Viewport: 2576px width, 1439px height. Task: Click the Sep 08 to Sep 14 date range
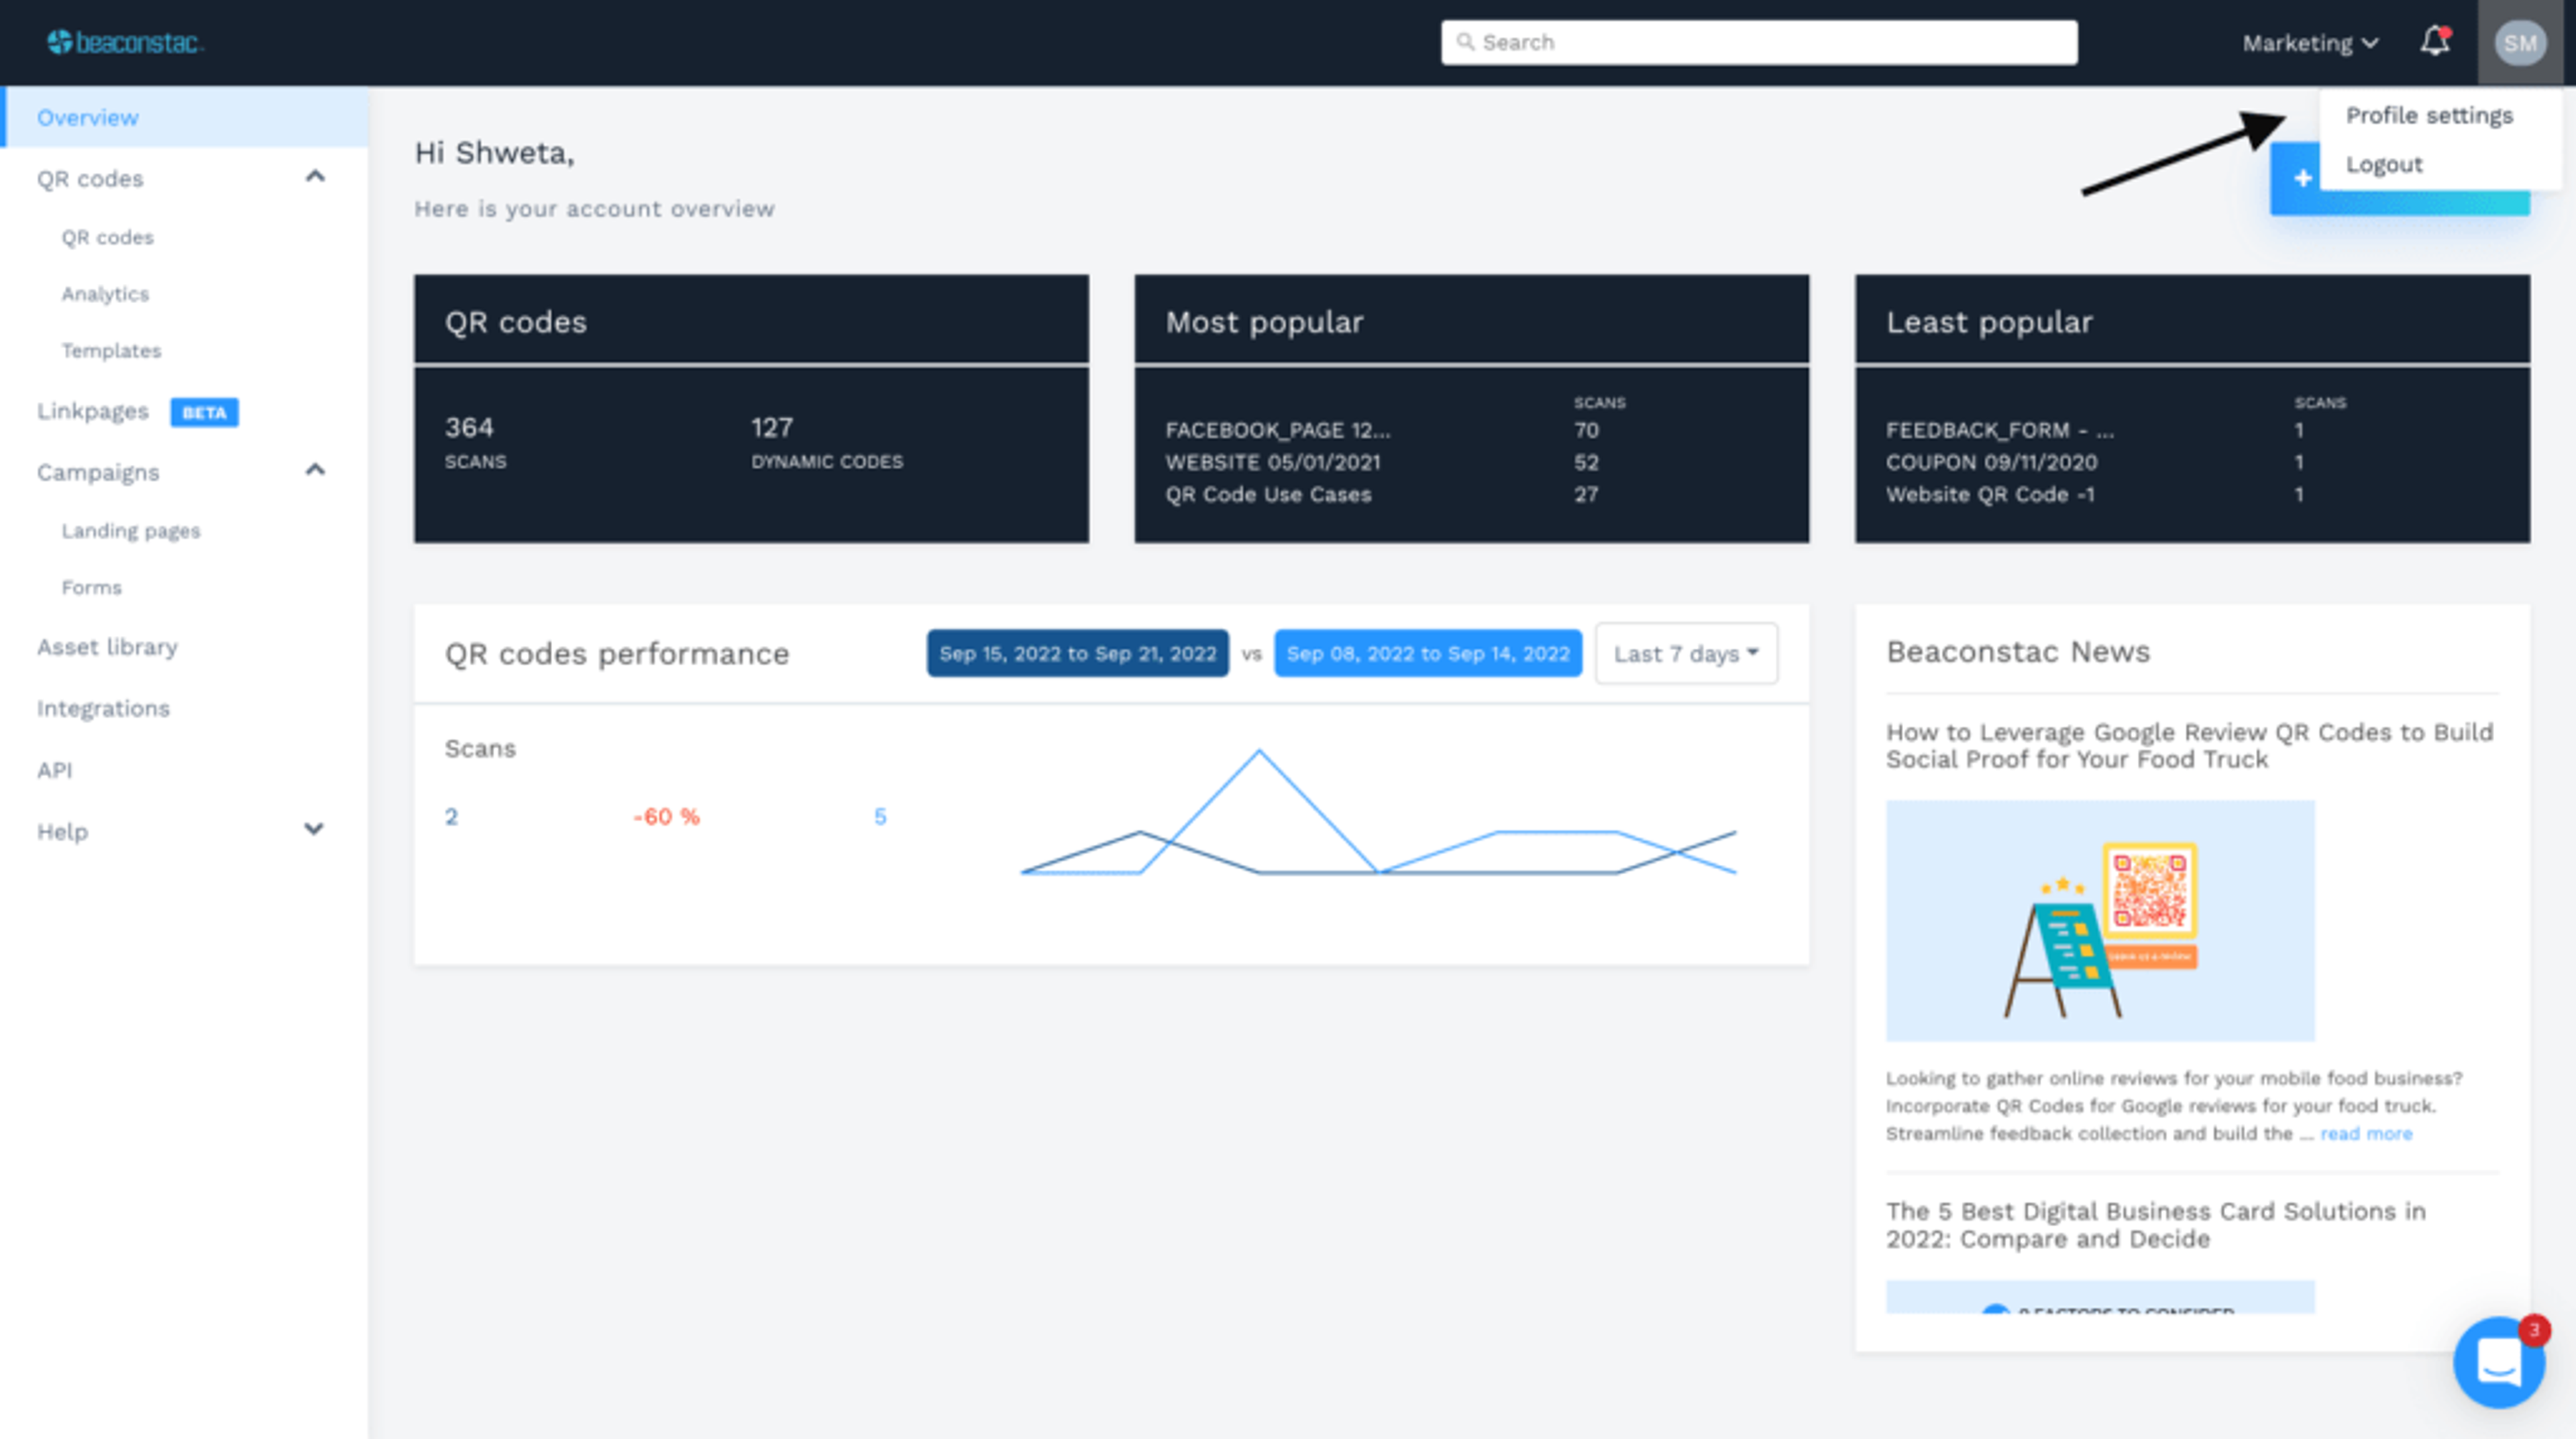(1428, 653)
